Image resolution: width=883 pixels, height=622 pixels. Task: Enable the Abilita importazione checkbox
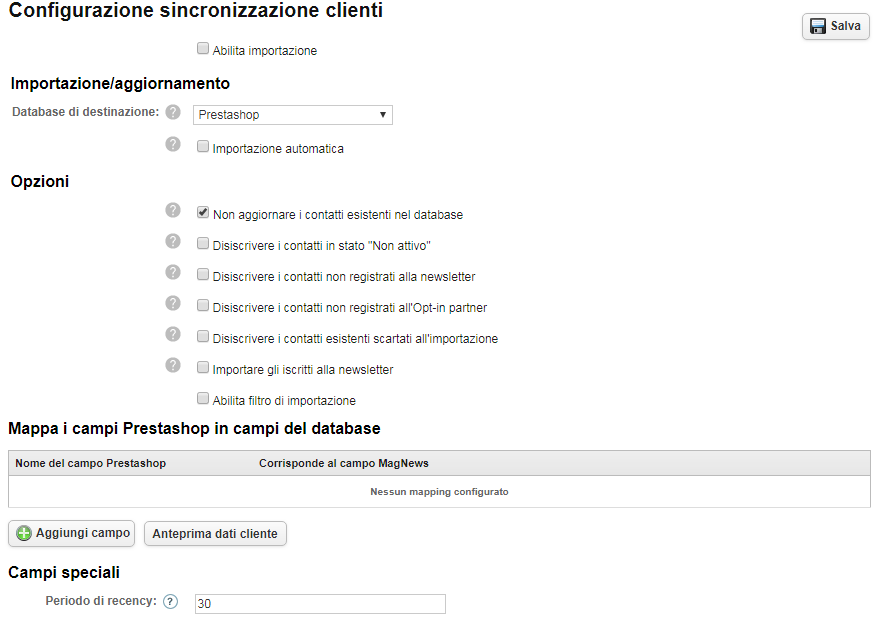coord(203,48)
